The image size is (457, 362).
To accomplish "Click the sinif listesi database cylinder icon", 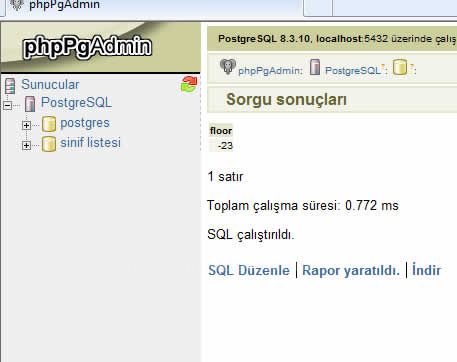I will point(49,144).
